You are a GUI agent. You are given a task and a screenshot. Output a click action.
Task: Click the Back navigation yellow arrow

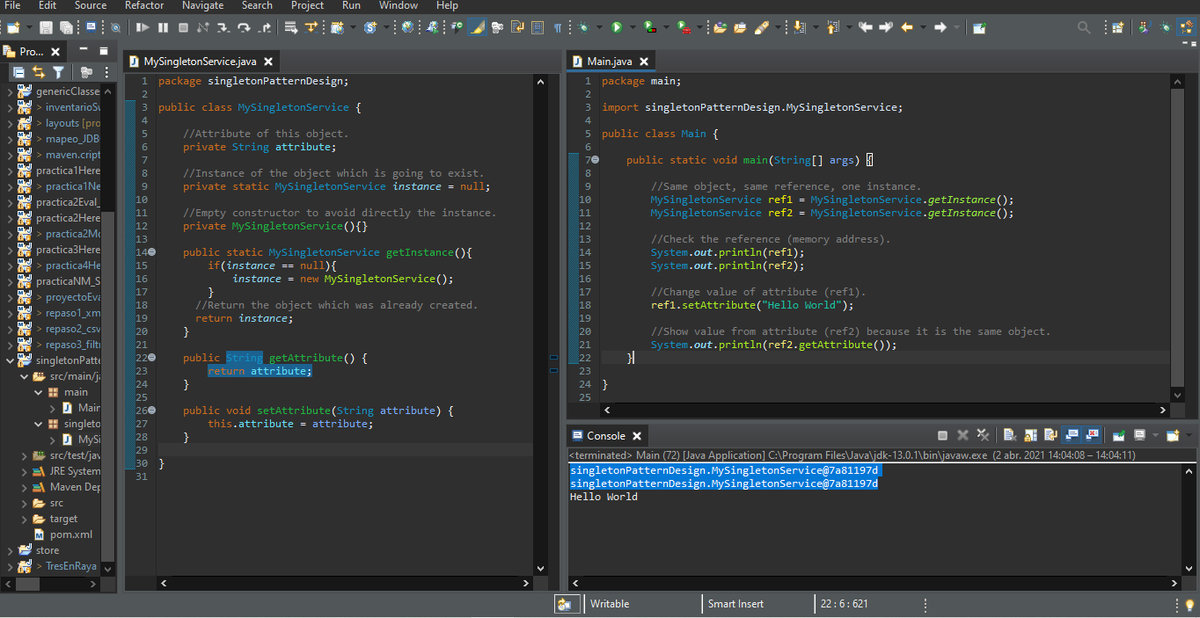tap(907, 27)
